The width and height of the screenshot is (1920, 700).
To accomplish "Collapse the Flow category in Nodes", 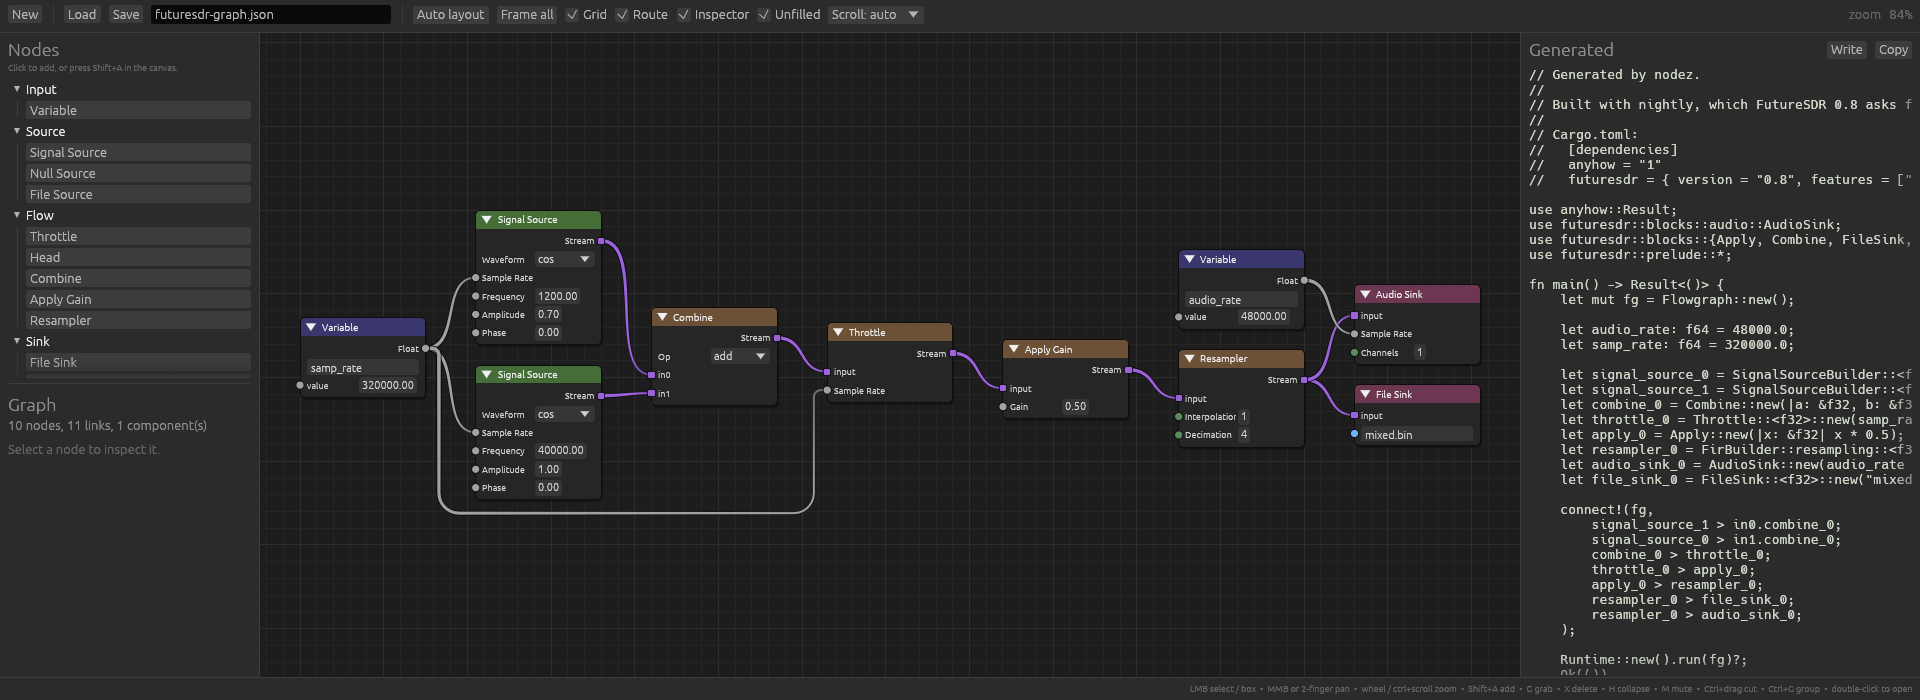I will [x=17, y=215].
